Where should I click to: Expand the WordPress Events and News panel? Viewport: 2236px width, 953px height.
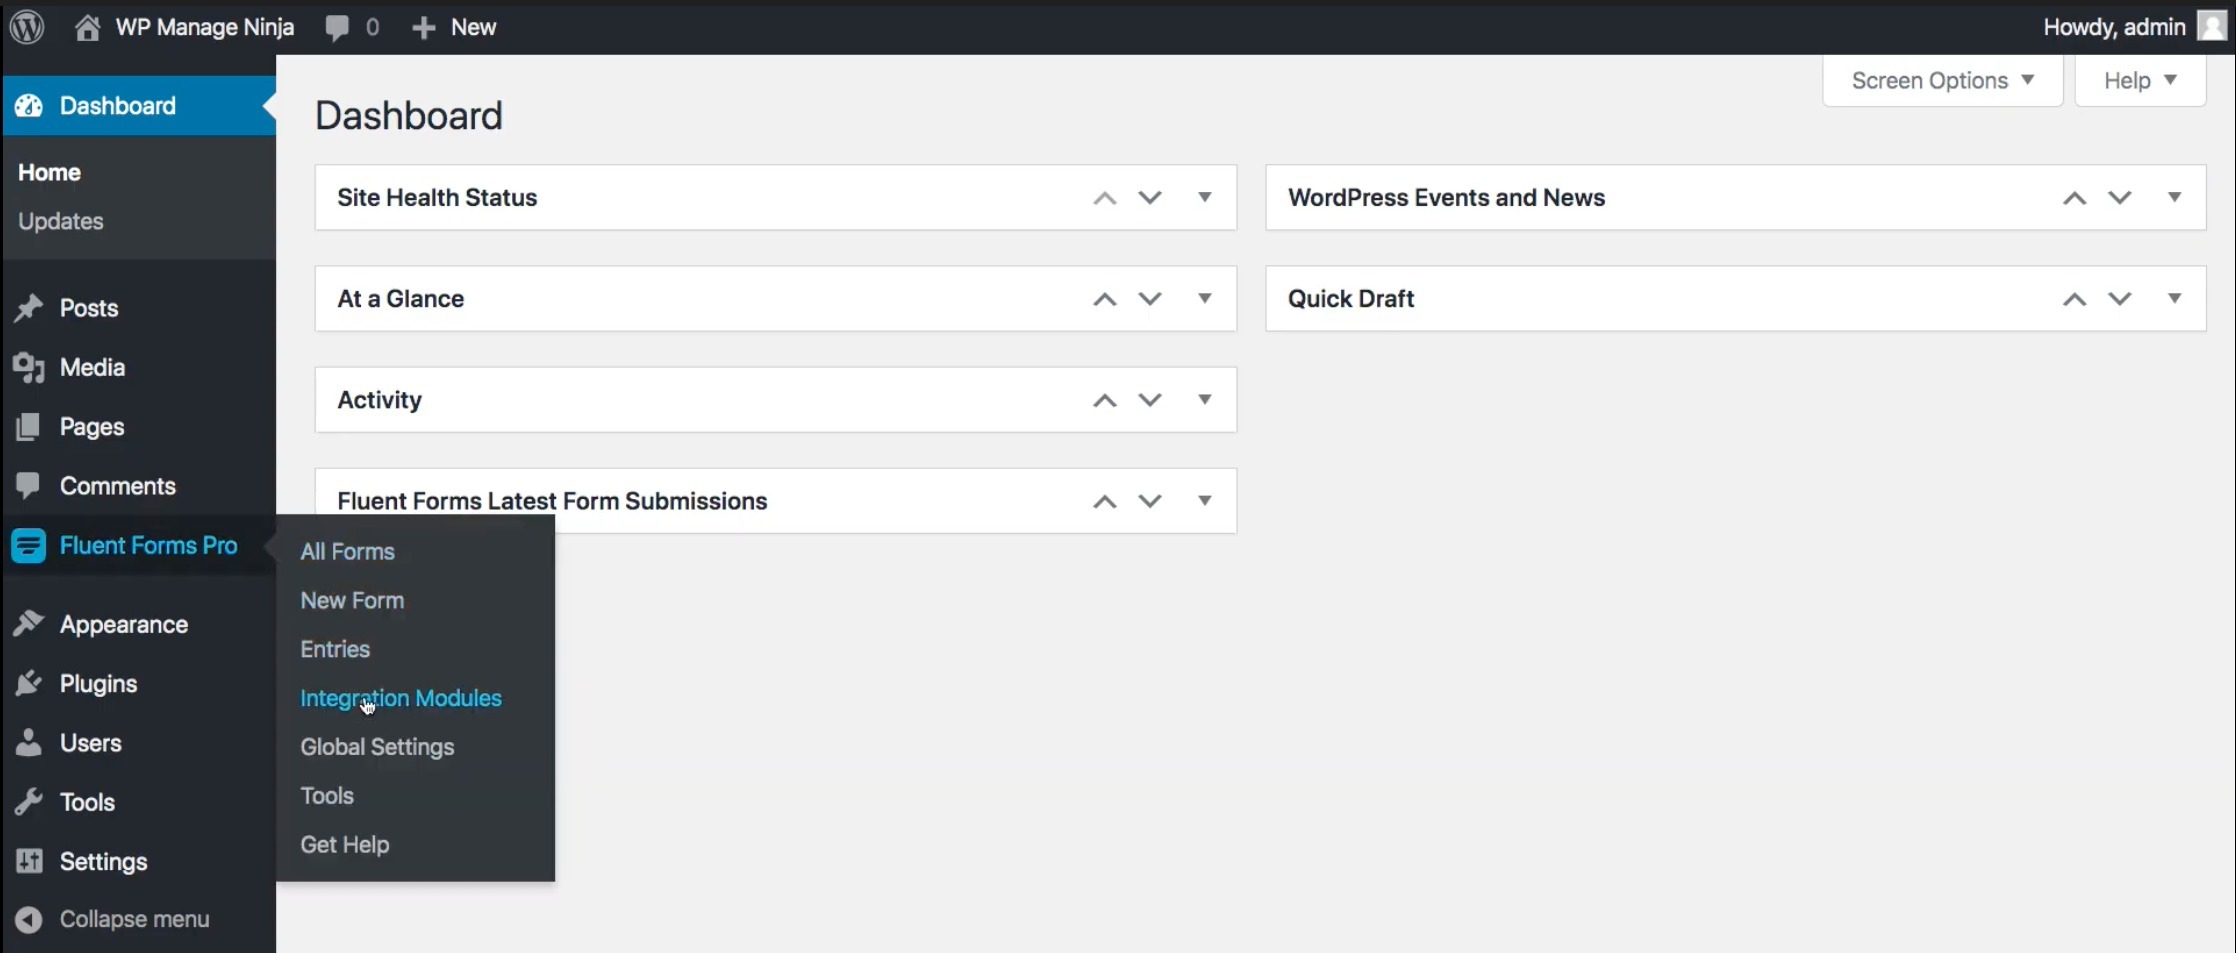point(2174,198)
